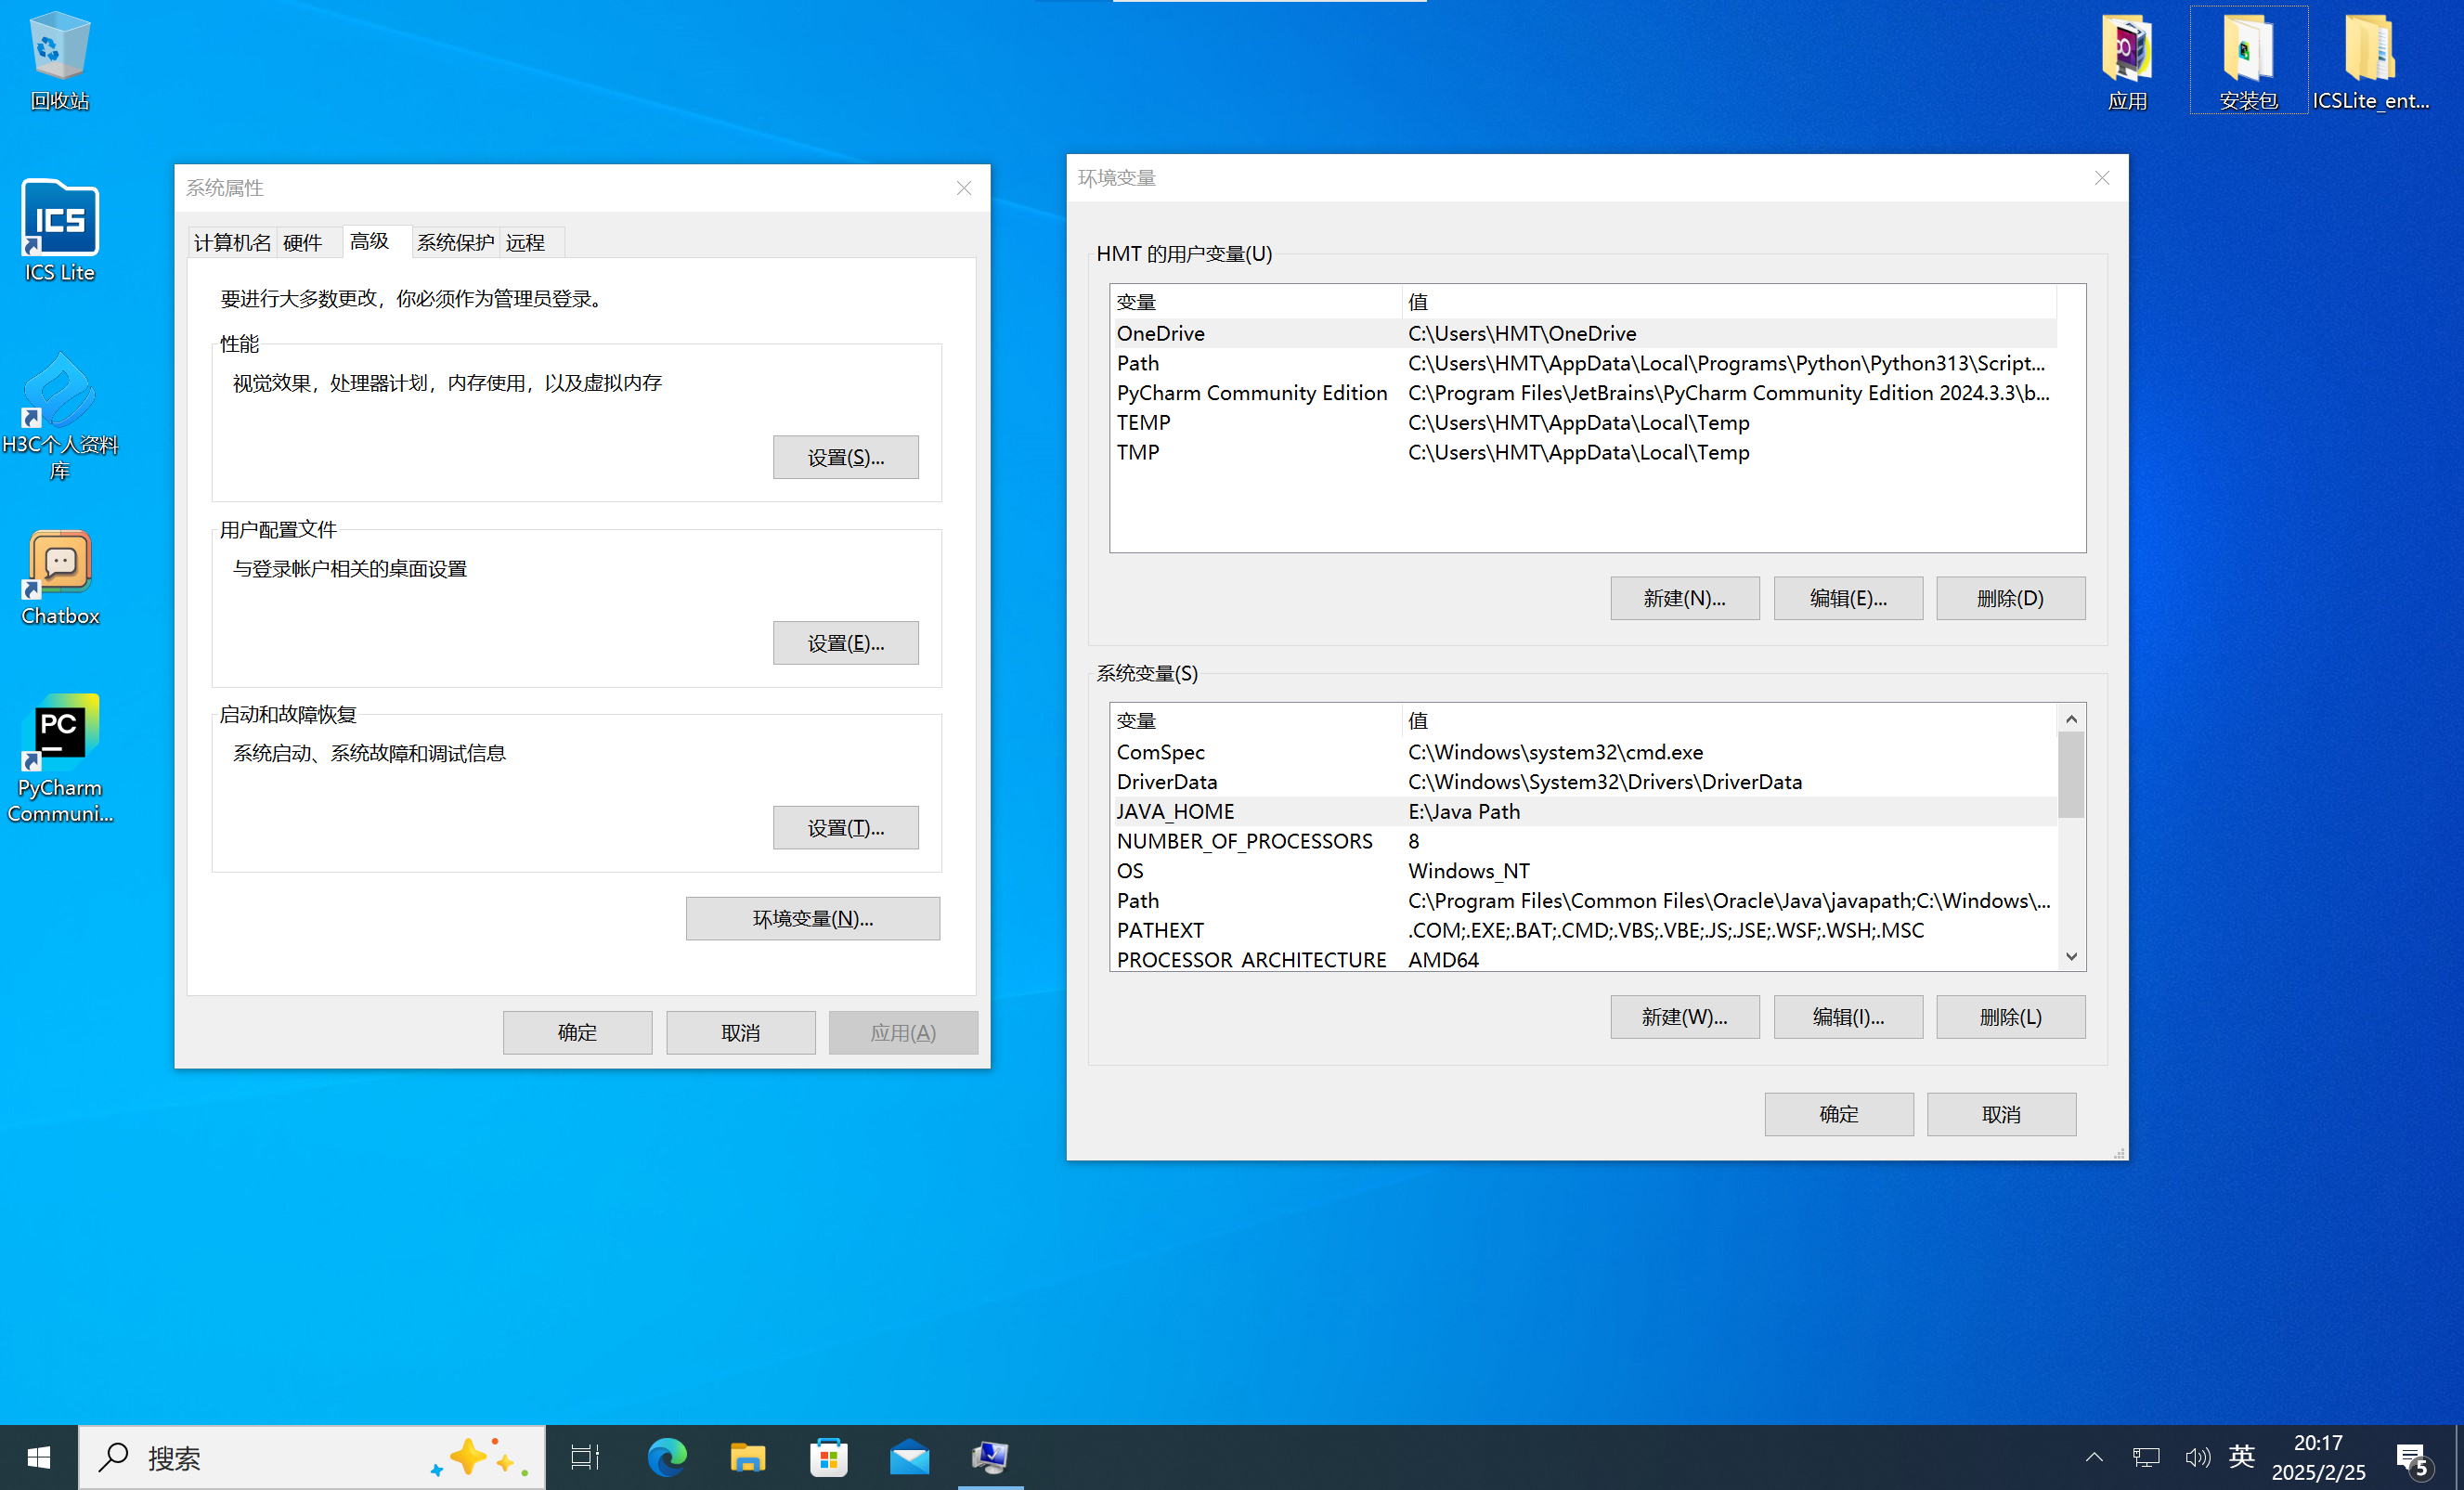This screenshot has height=1490, width=2464.
Task: Open the Microsoft Store taskbar icon
Action: (828, 1457)
